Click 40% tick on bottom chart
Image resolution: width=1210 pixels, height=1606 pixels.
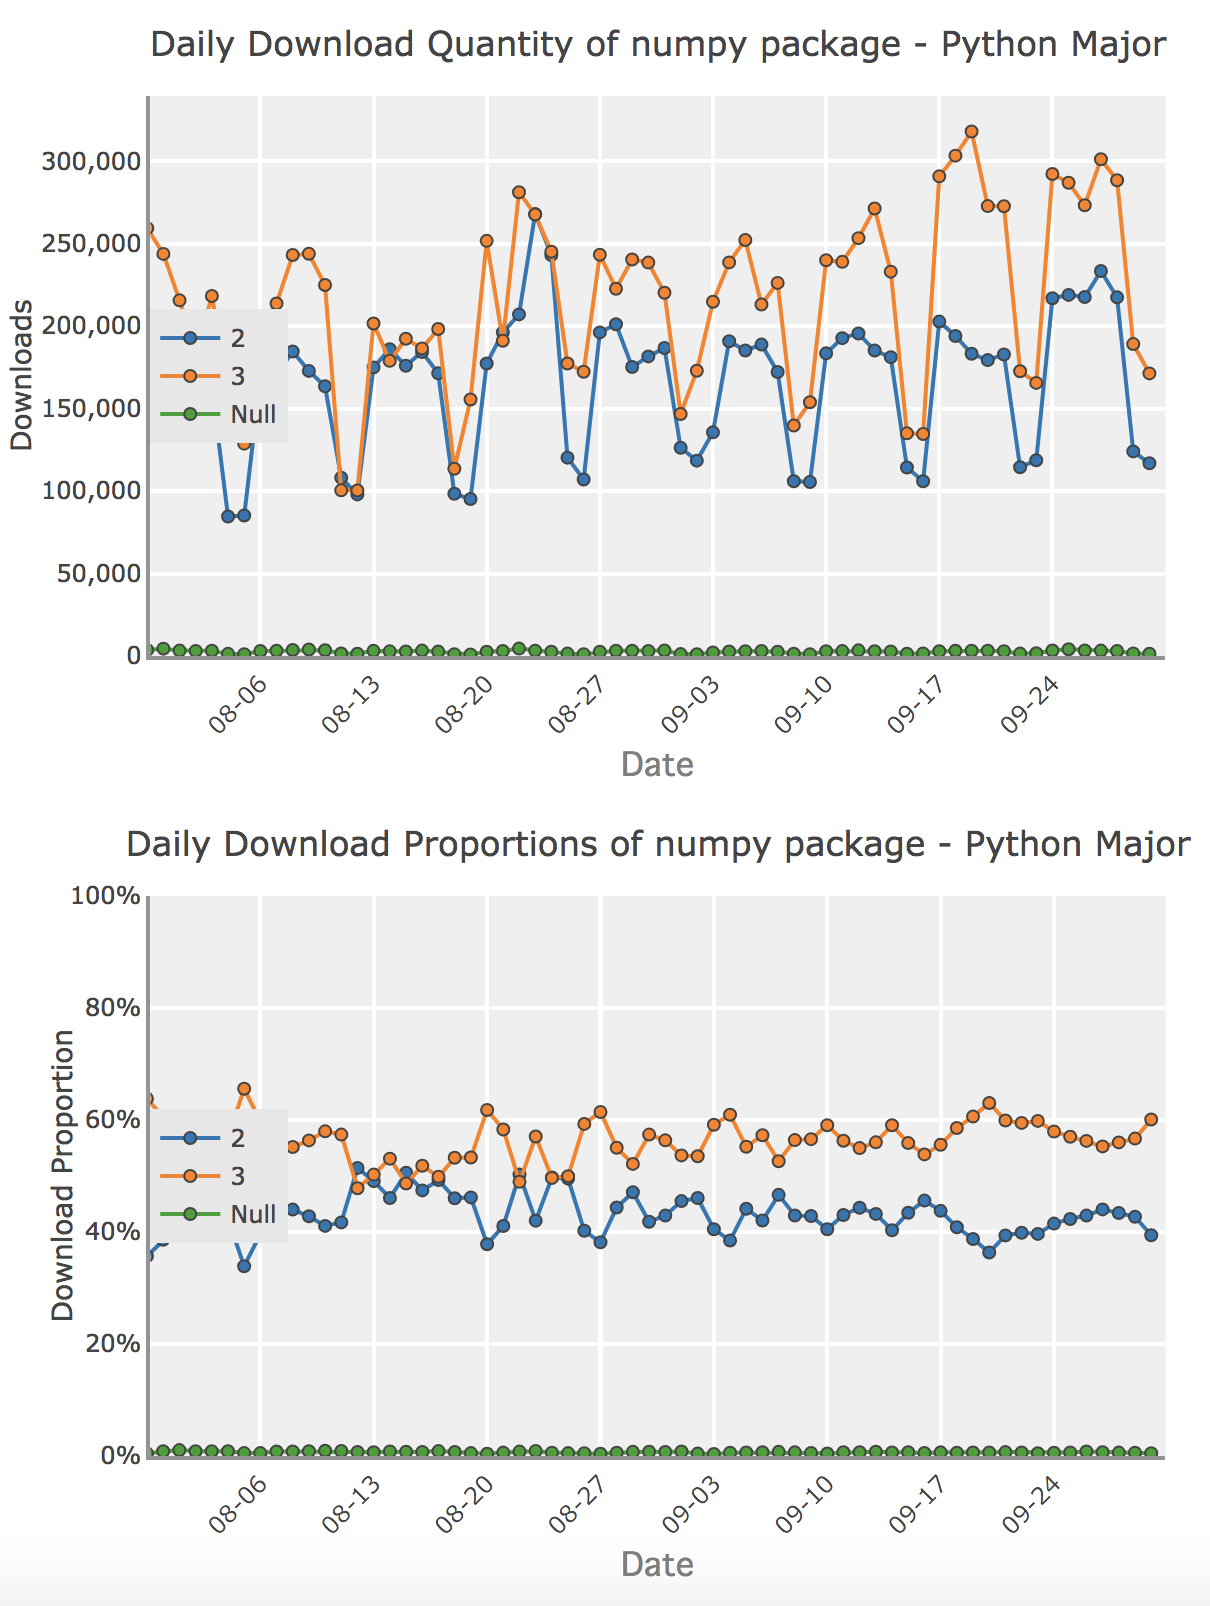tap(113, 1232)
